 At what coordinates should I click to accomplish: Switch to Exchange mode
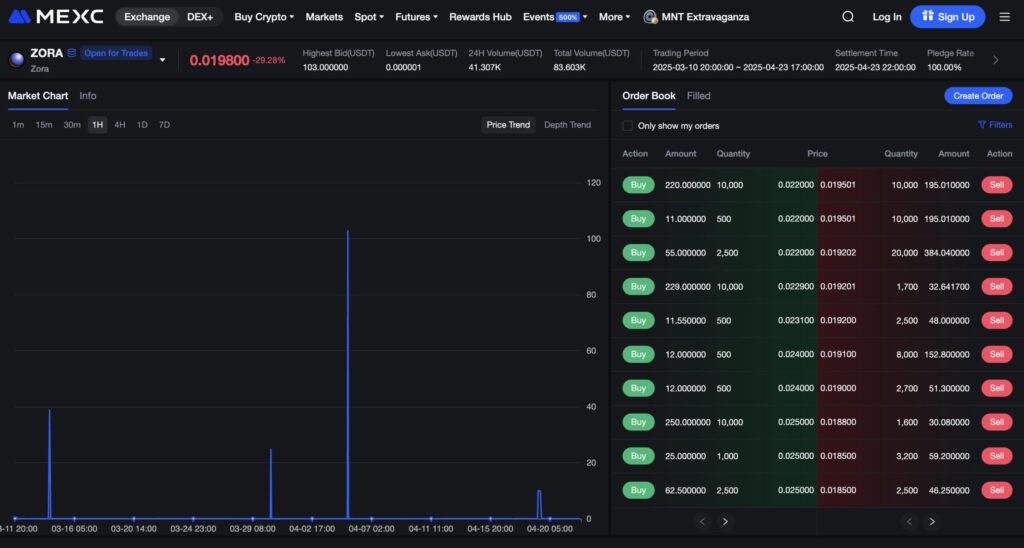pyautogui.click(x=147, y=17)
